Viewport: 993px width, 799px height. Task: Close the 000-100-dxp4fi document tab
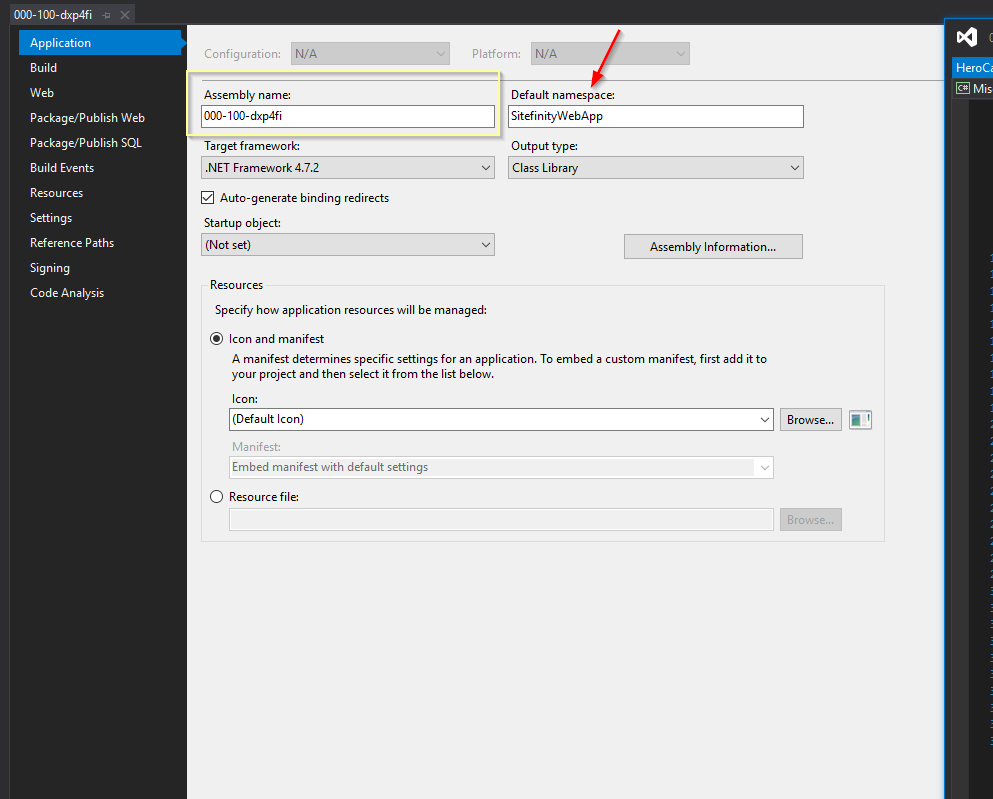(x=124, y=14)
